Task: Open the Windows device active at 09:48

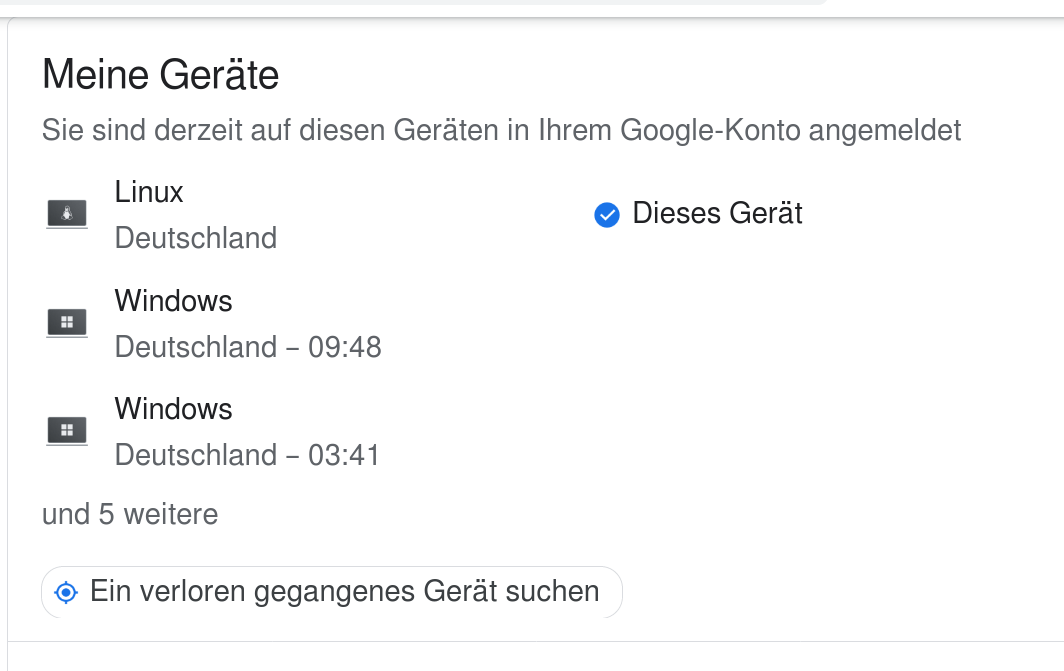Action: click(x=174, y=301)
